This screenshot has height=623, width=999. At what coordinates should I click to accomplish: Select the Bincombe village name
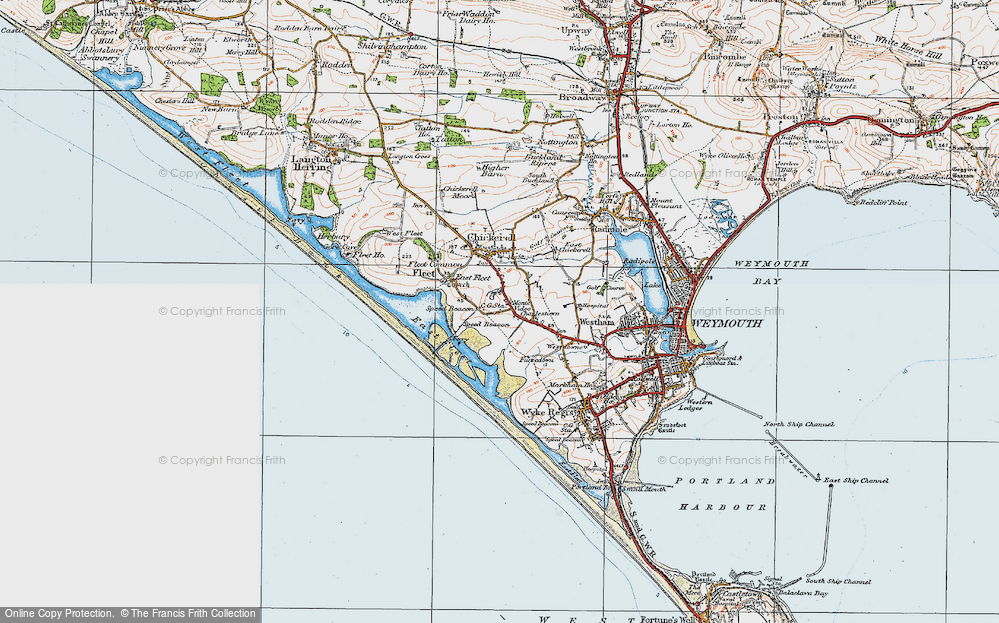[x=725, y=55]
